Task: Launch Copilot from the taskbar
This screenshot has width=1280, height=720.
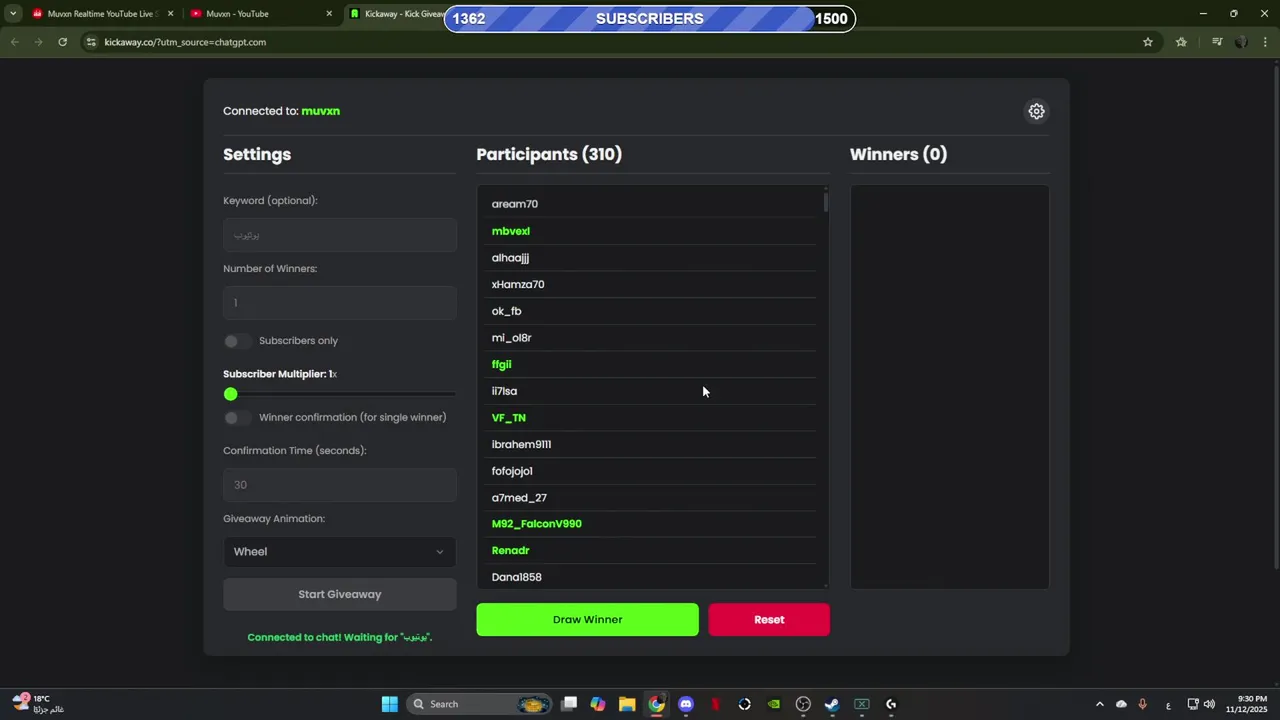Action: (598, 704)
